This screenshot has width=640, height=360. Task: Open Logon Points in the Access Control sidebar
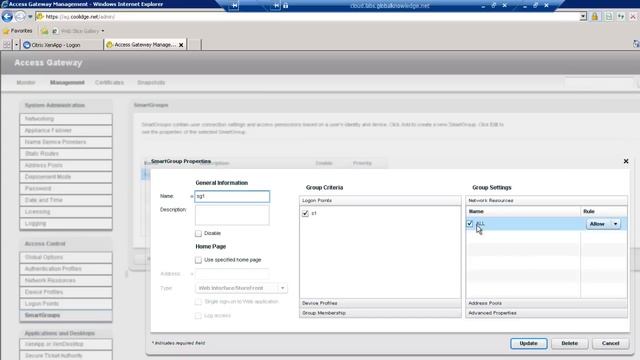[66, 304]
